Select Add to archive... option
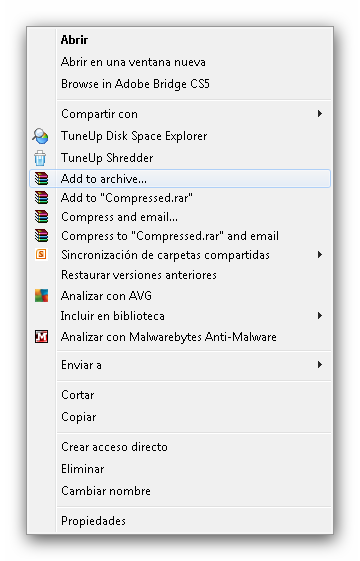The image size is (360, 561). pos(180,179)
